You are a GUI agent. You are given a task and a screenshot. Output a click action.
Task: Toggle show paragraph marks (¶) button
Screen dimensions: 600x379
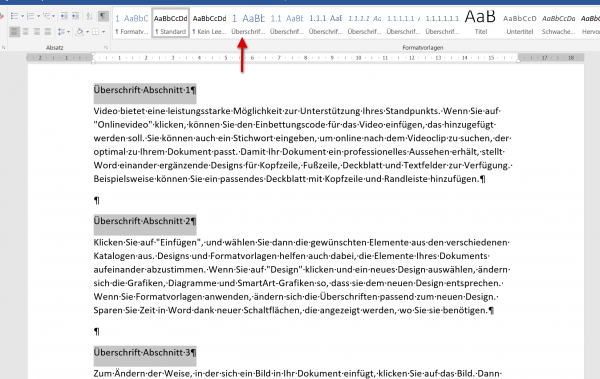pyautogui.click(x=103, y=16)
